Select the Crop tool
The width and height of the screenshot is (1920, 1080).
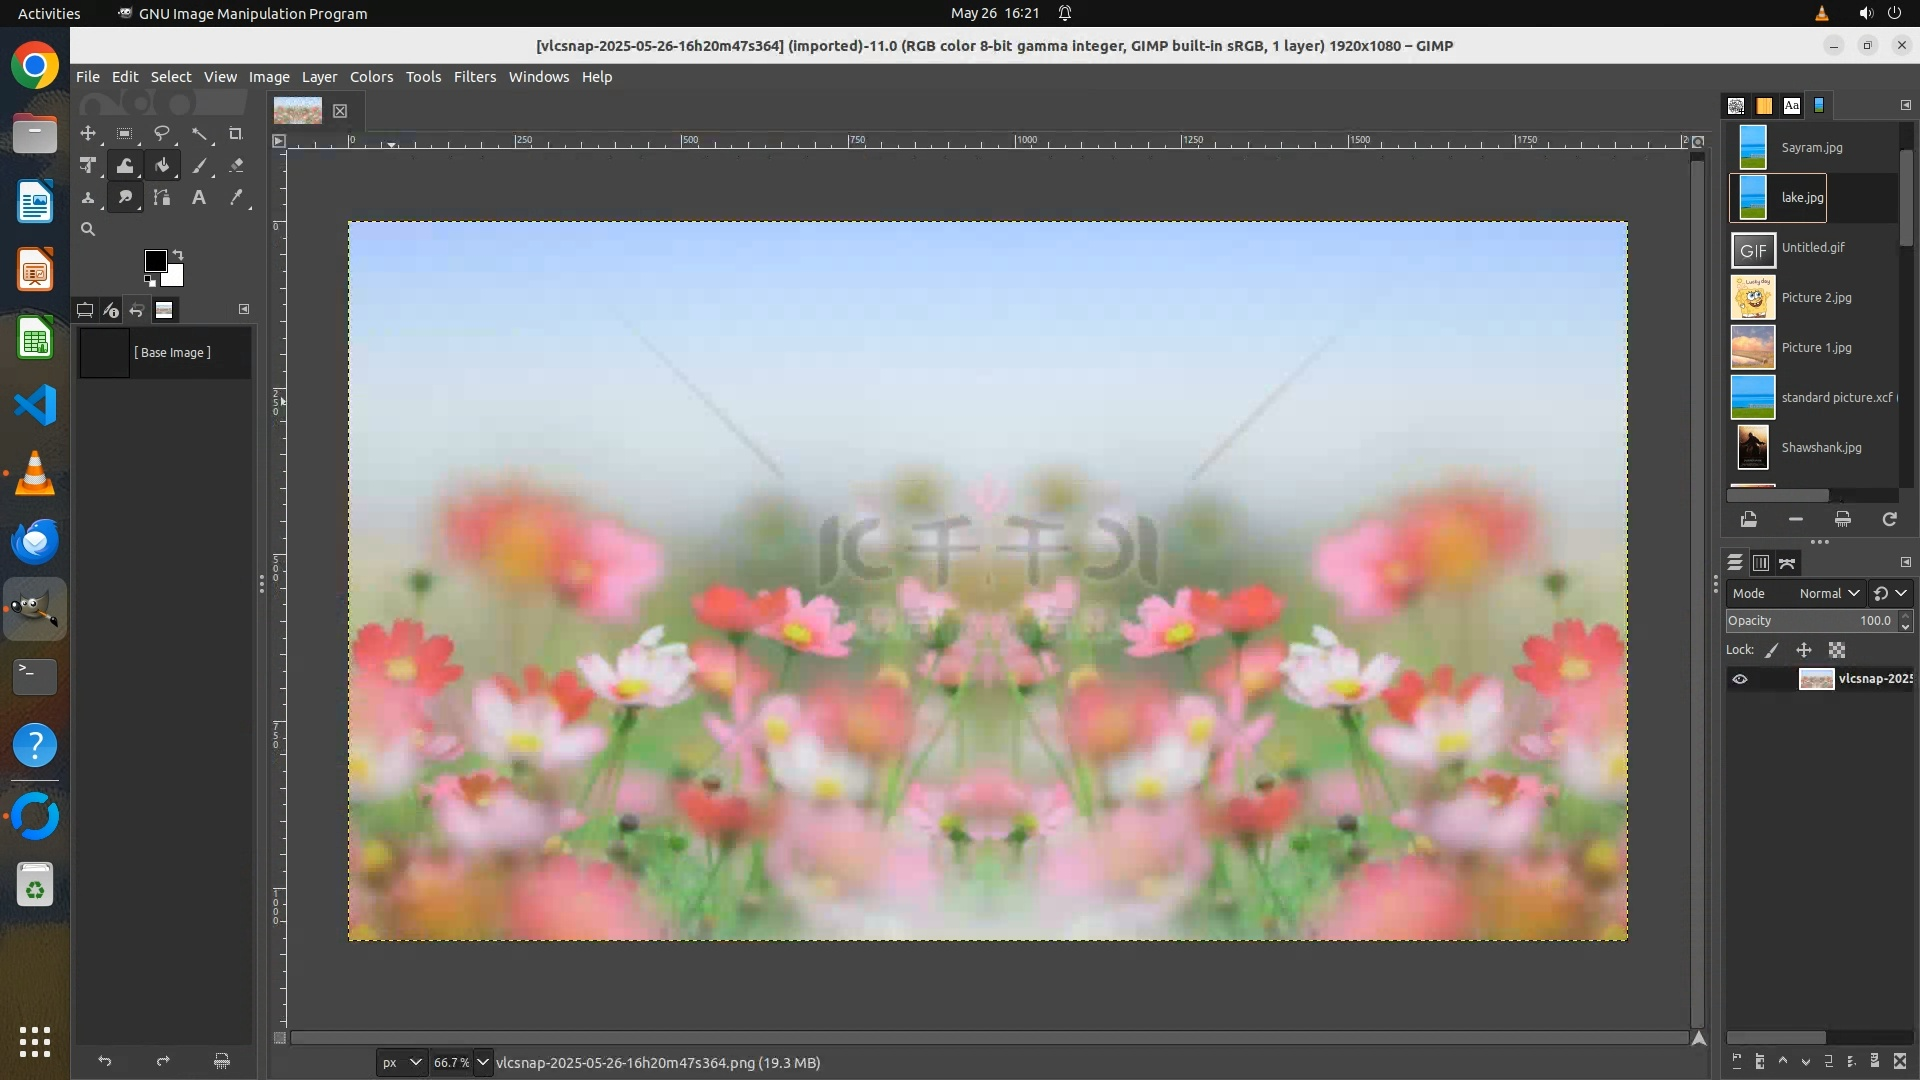[236, 134]
